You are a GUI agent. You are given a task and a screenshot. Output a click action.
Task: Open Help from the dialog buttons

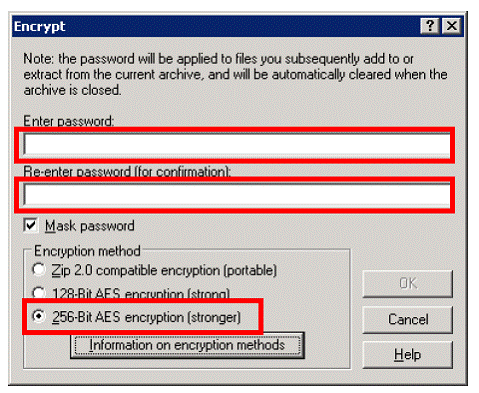[407, 354]
